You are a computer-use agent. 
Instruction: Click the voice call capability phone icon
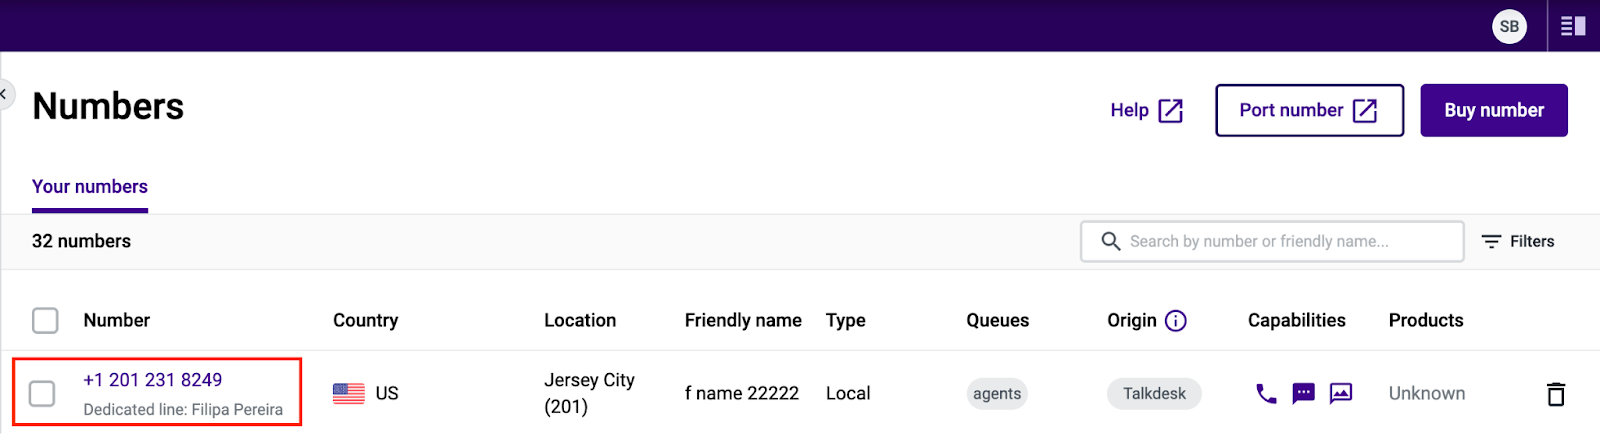(x=1266, y=394)
